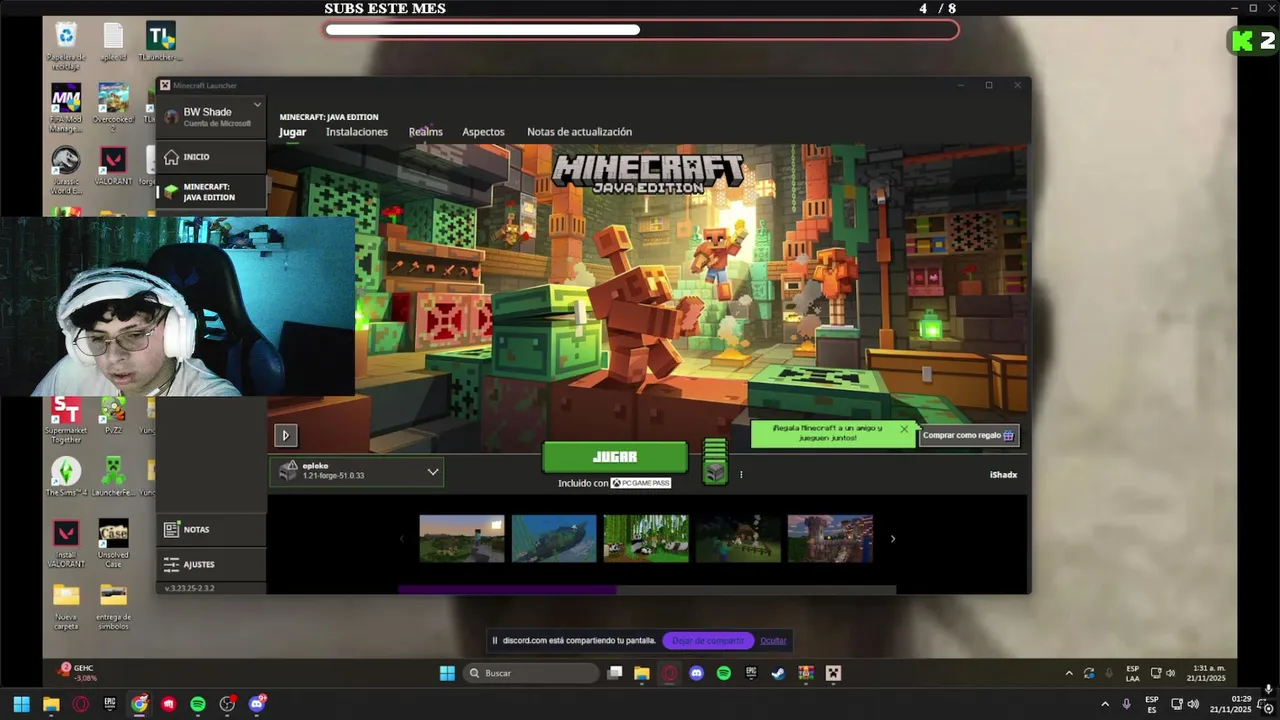
Task: Click Comprar como regalo button
Action: click(x=968, y=435)
